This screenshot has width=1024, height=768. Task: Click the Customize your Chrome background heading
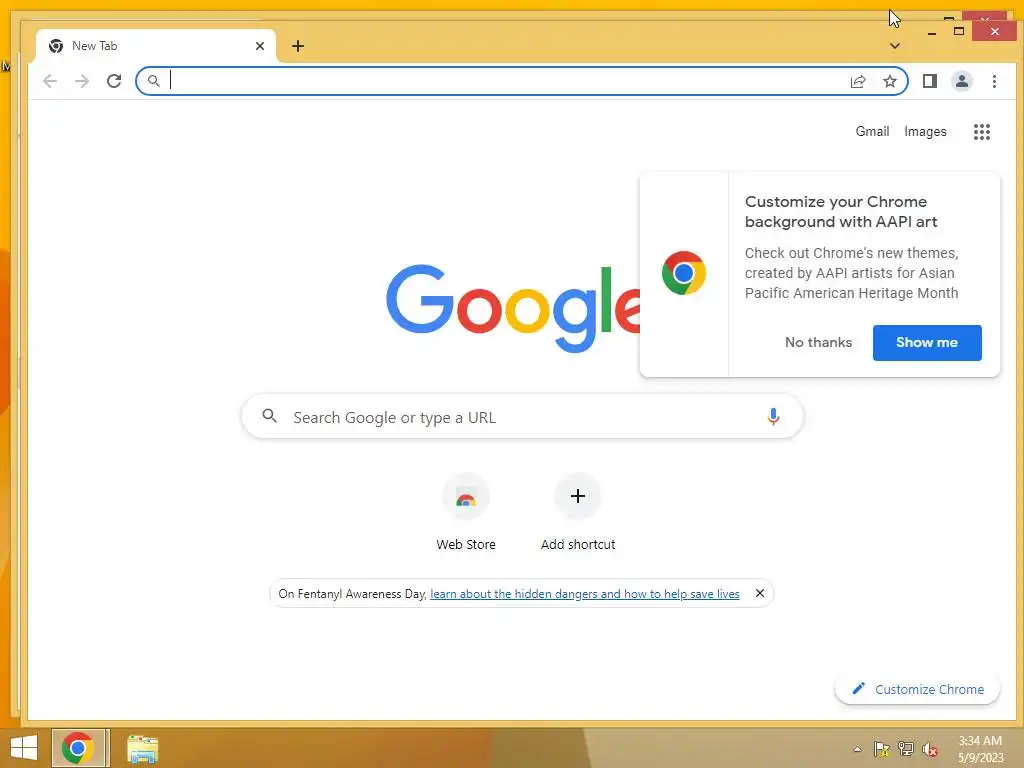pos(841,212)
